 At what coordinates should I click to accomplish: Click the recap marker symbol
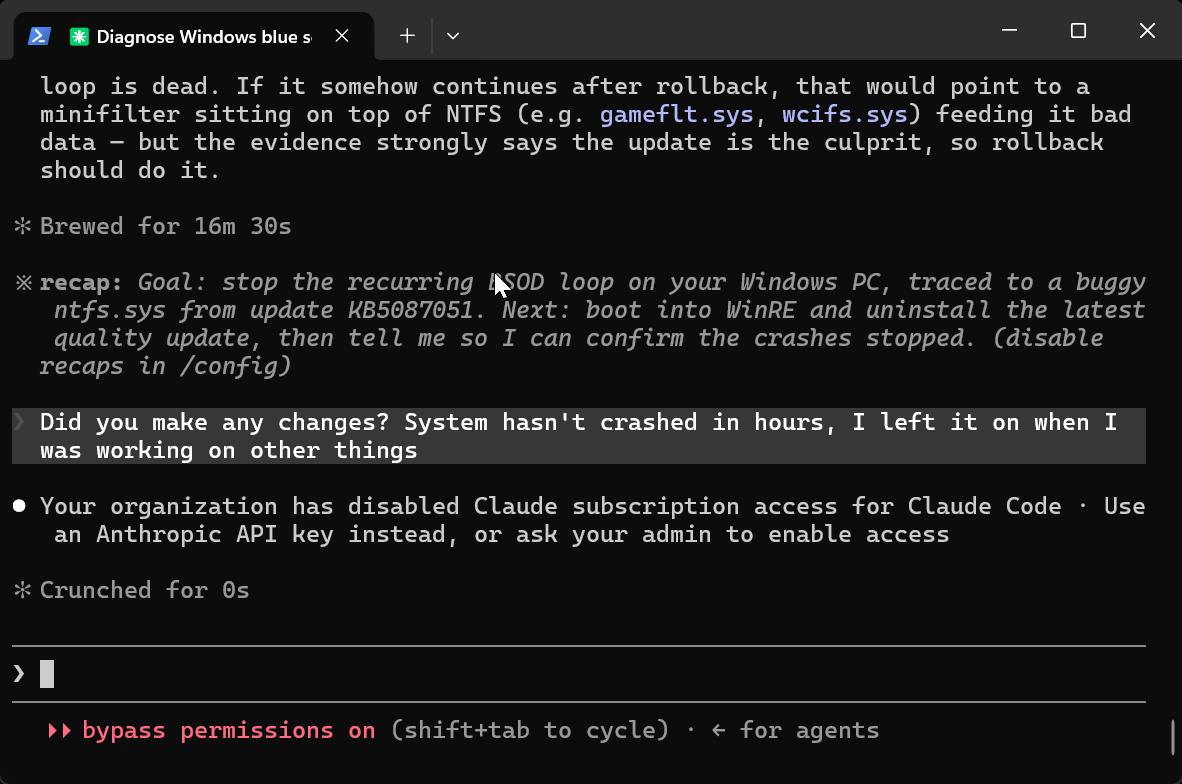(23, 283)
